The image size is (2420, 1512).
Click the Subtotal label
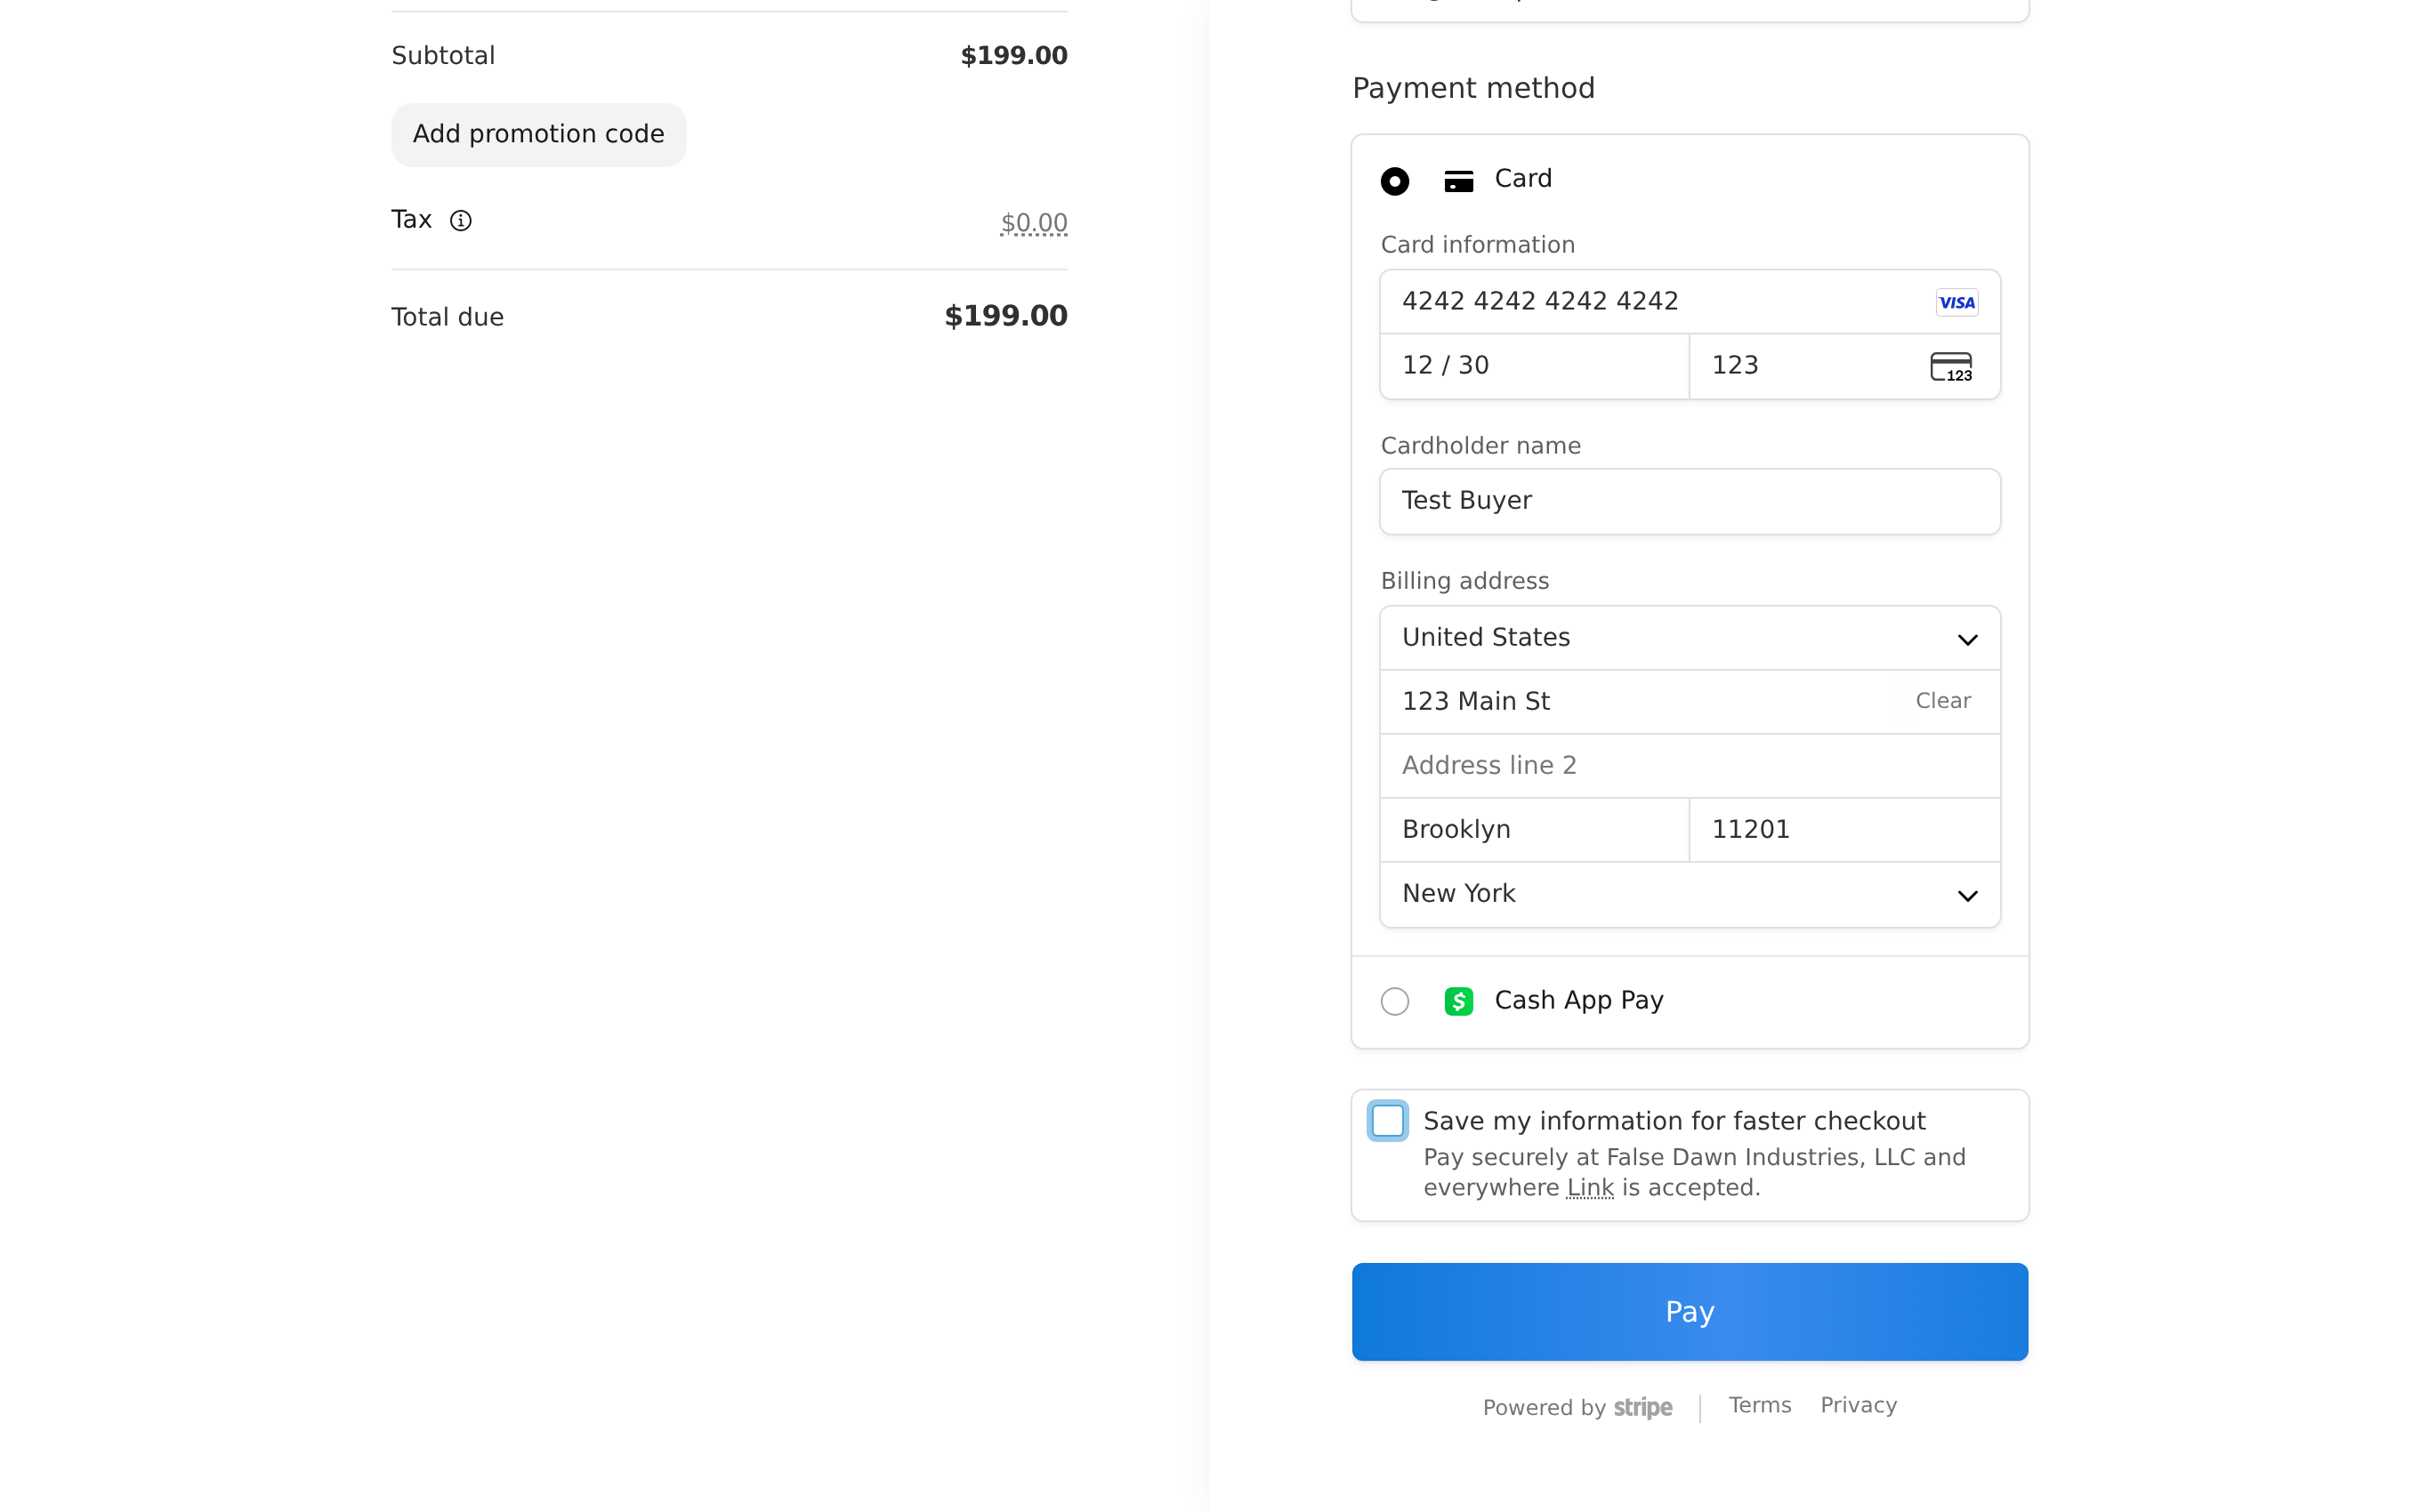tap(443, 56)
